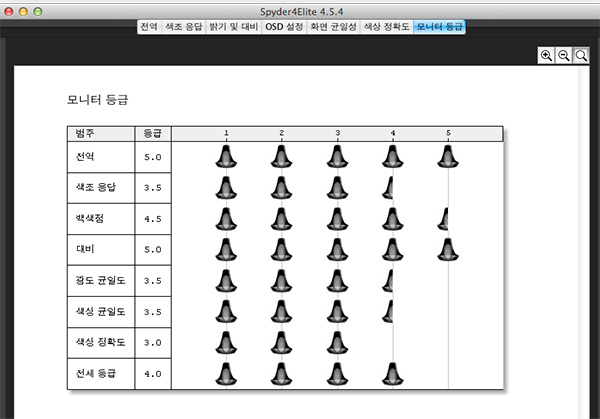The height and width of the screenshot is (419, 600).
Task: Click the fifth Spyder icon in 대비 row
Action: click(448, 249)
